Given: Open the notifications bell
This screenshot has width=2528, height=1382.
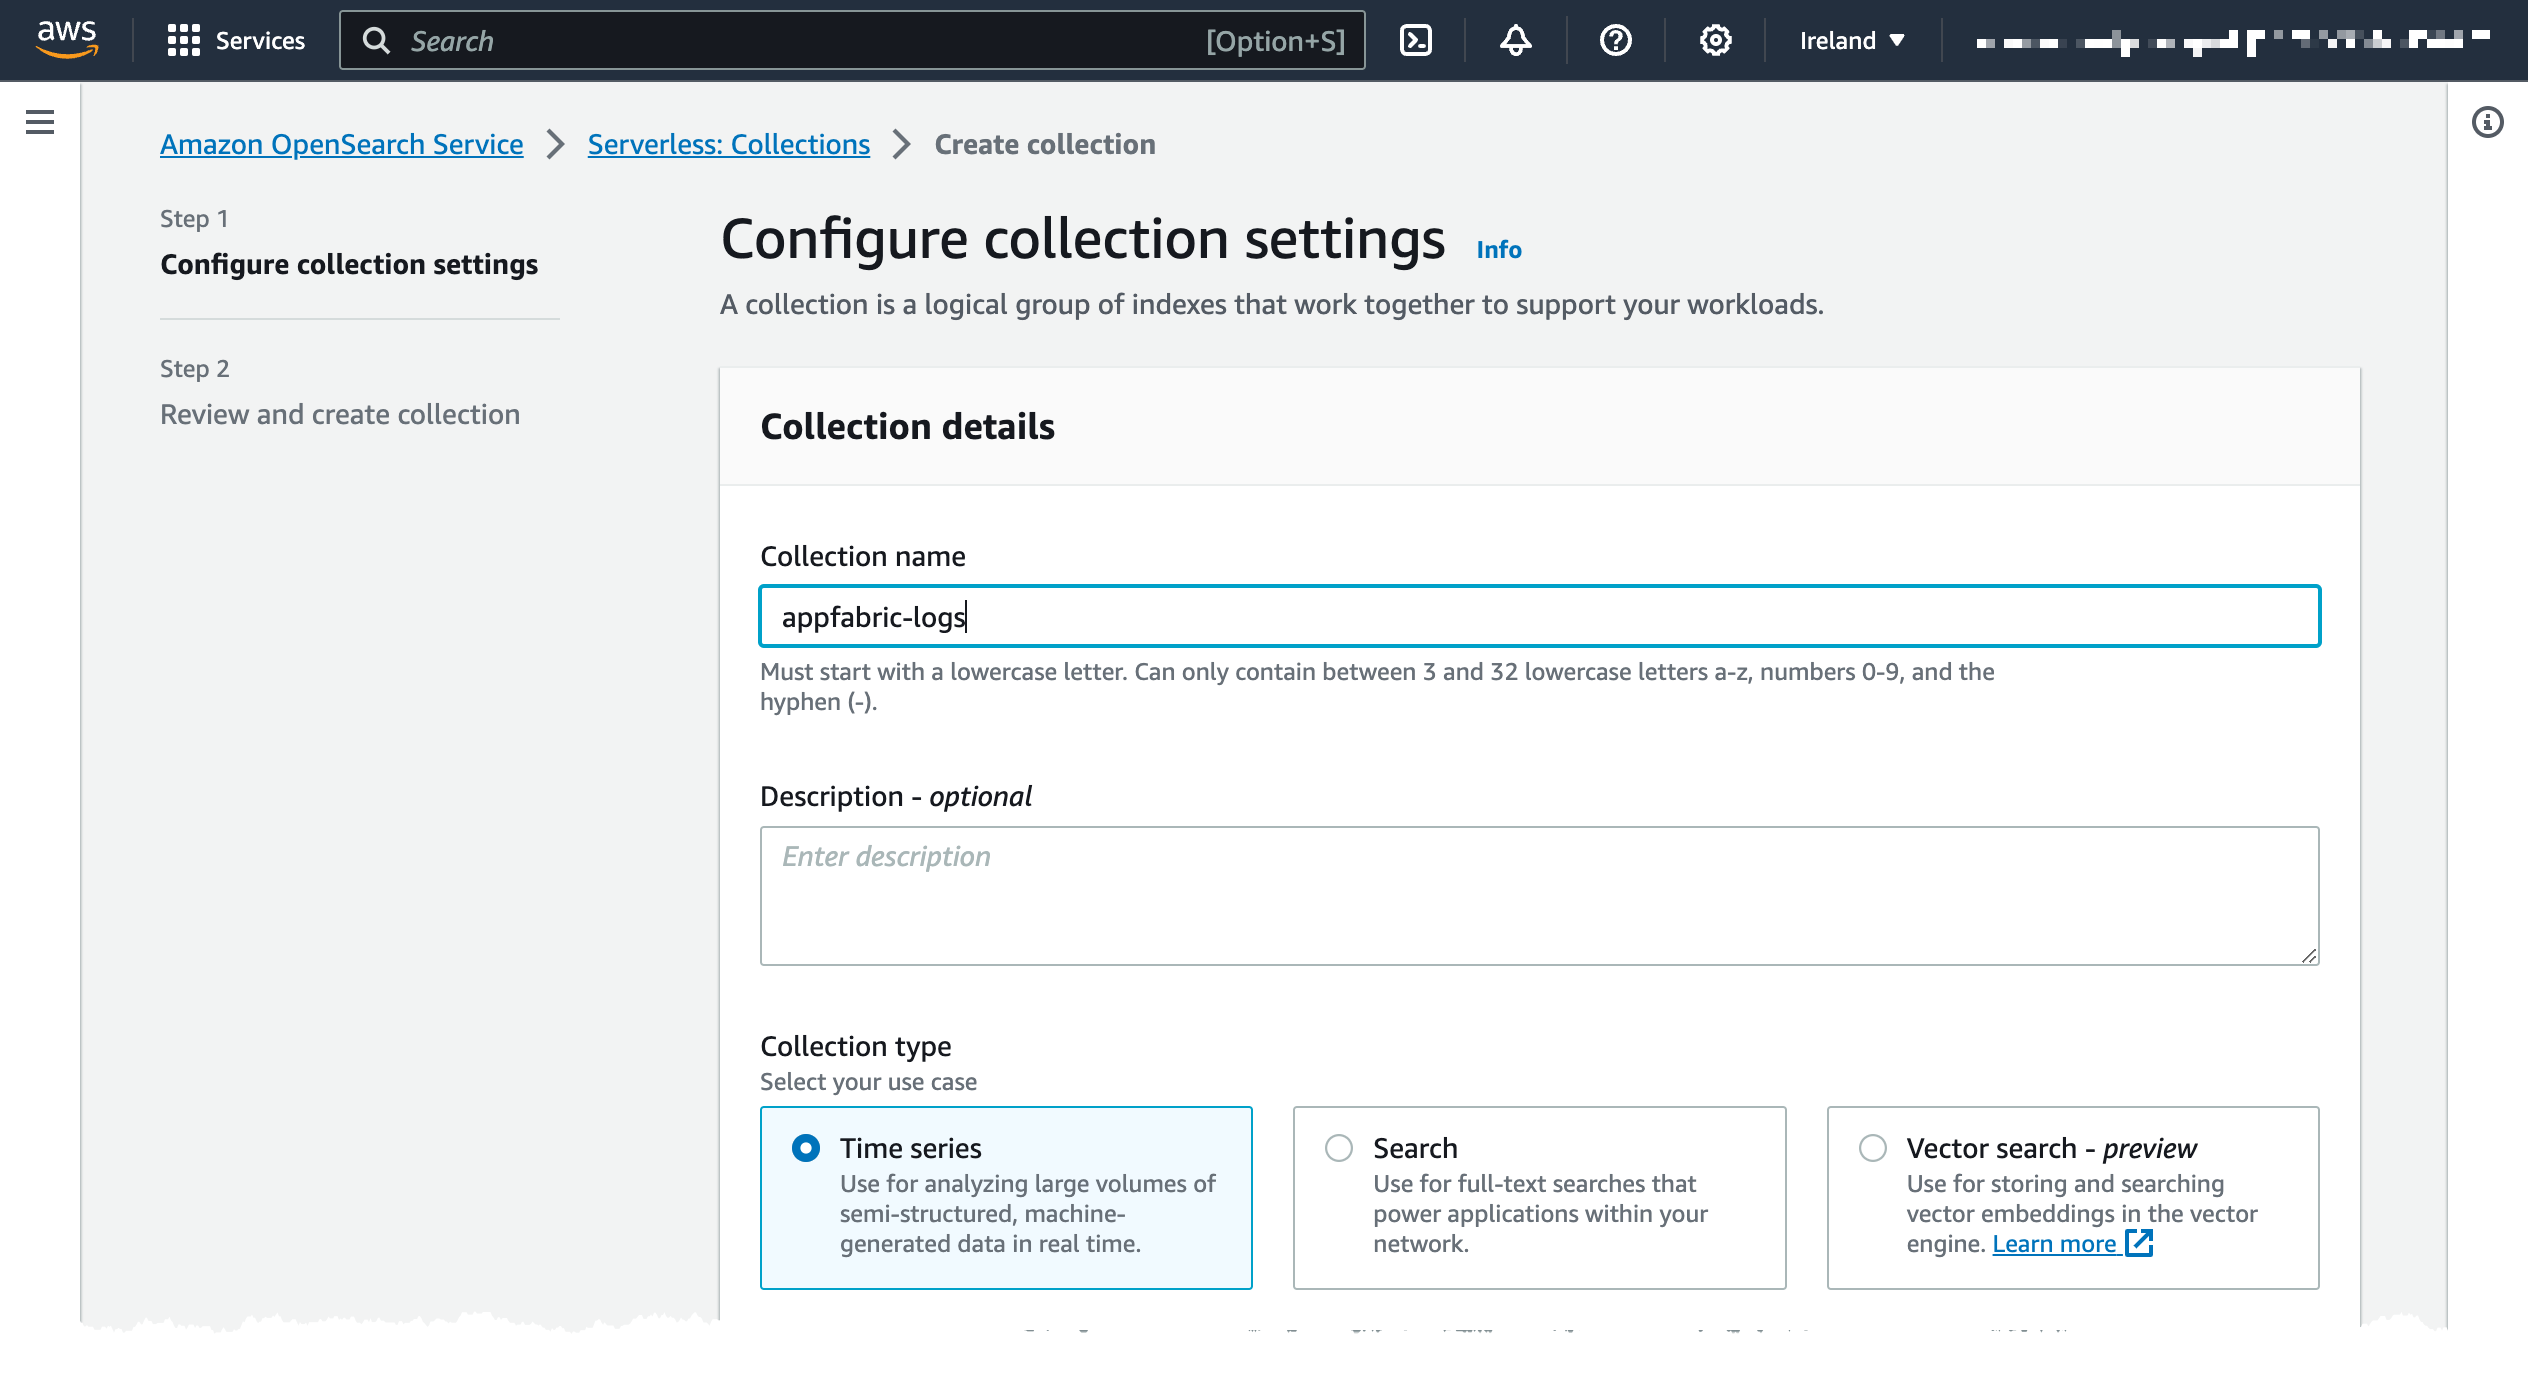Looking at the screenshot, I should click(x=1515, y=40).
